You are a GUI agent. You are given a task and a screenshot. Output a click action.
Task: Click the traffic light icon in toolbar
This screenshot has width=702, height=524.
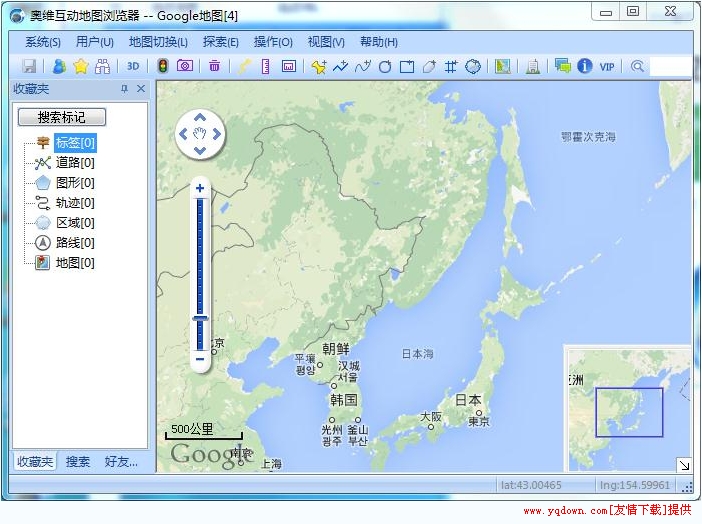pos(162,66)
